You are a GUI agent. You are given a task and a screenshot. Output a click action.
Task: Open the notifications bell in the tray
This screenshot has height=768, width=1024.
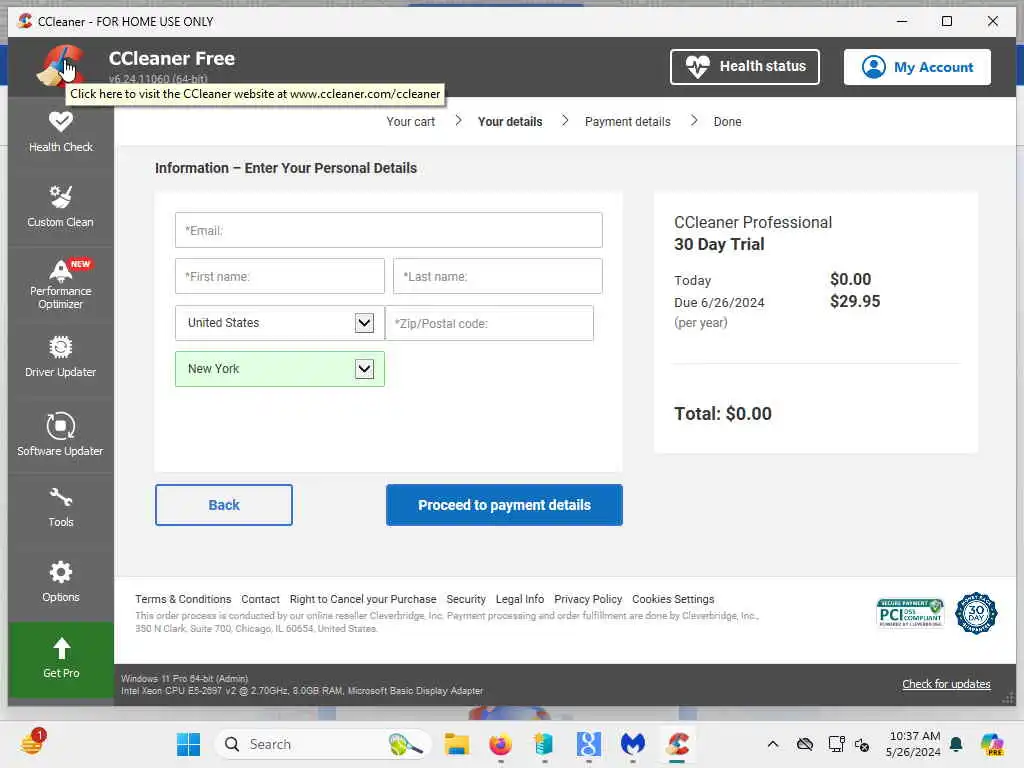point(956,744)
